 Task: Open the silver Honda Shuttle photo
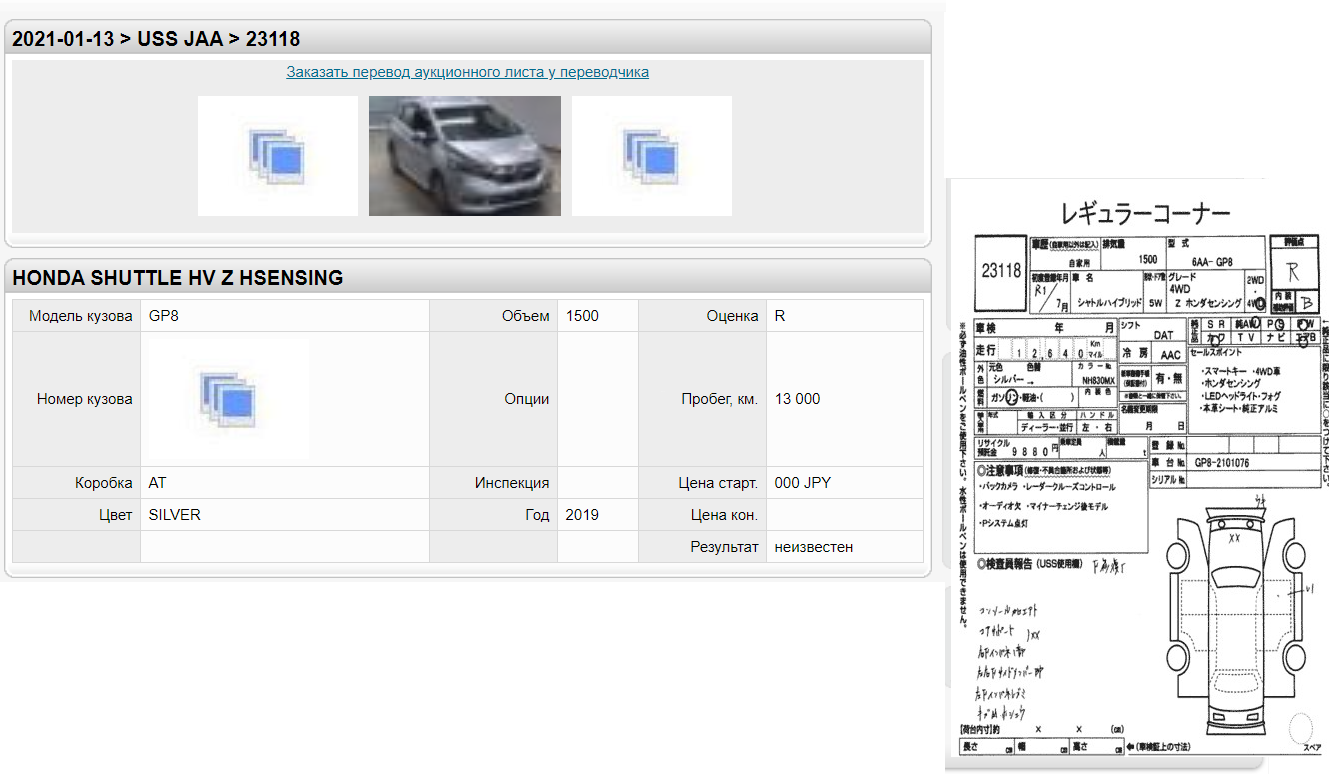(465, 156)
